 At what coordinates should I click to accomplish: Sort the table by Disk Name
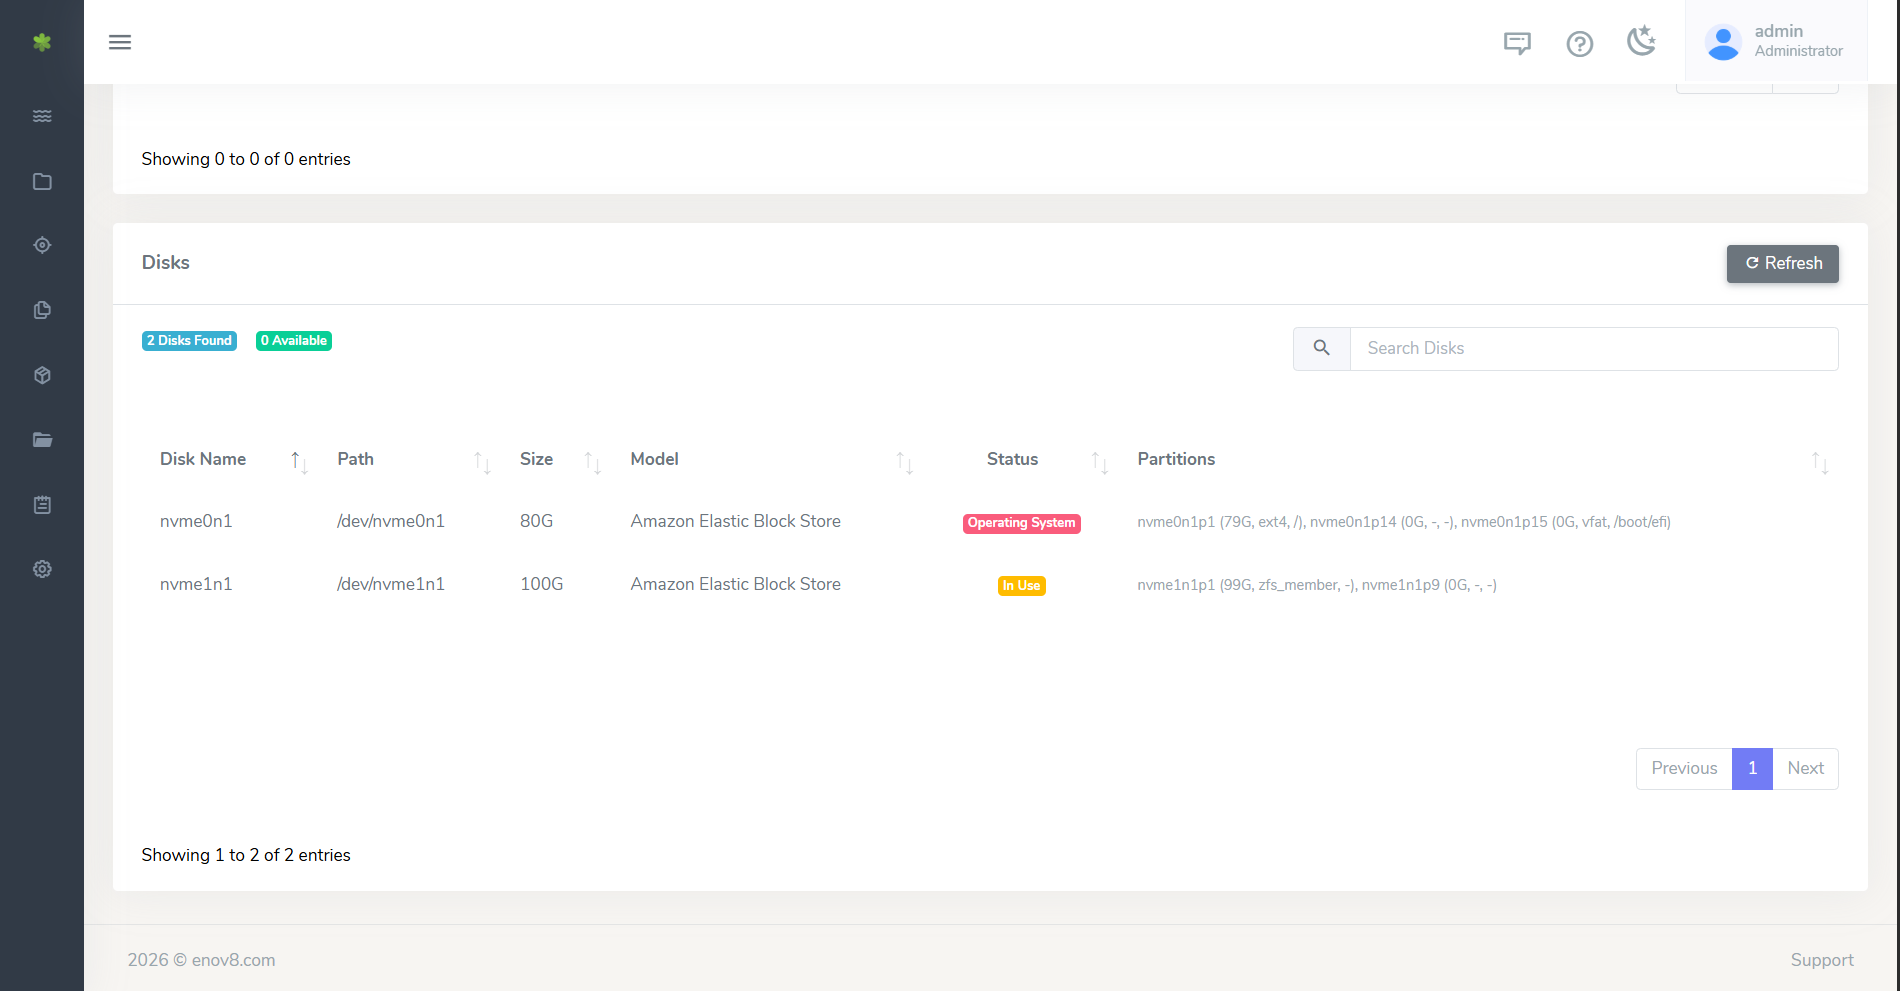click(x=203, y=459)
